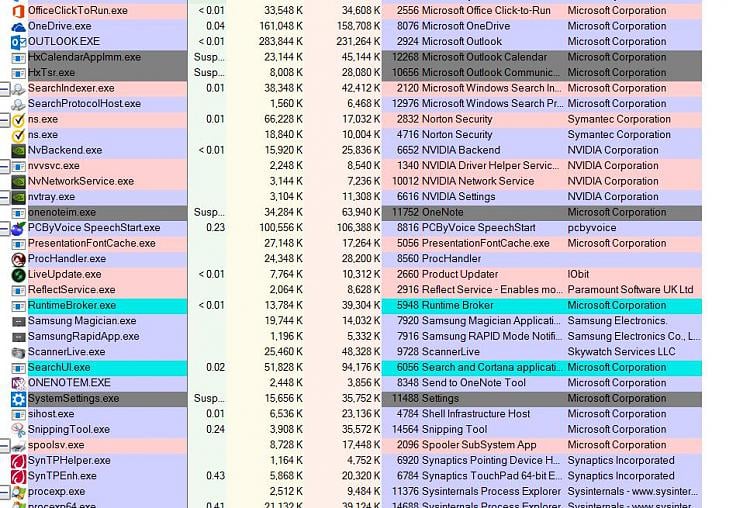The height and width of the screenshot is (508, 750).
Task: Click the CPU value '0.43' for SynTPEnh.exe
Action: click(215, 476)
